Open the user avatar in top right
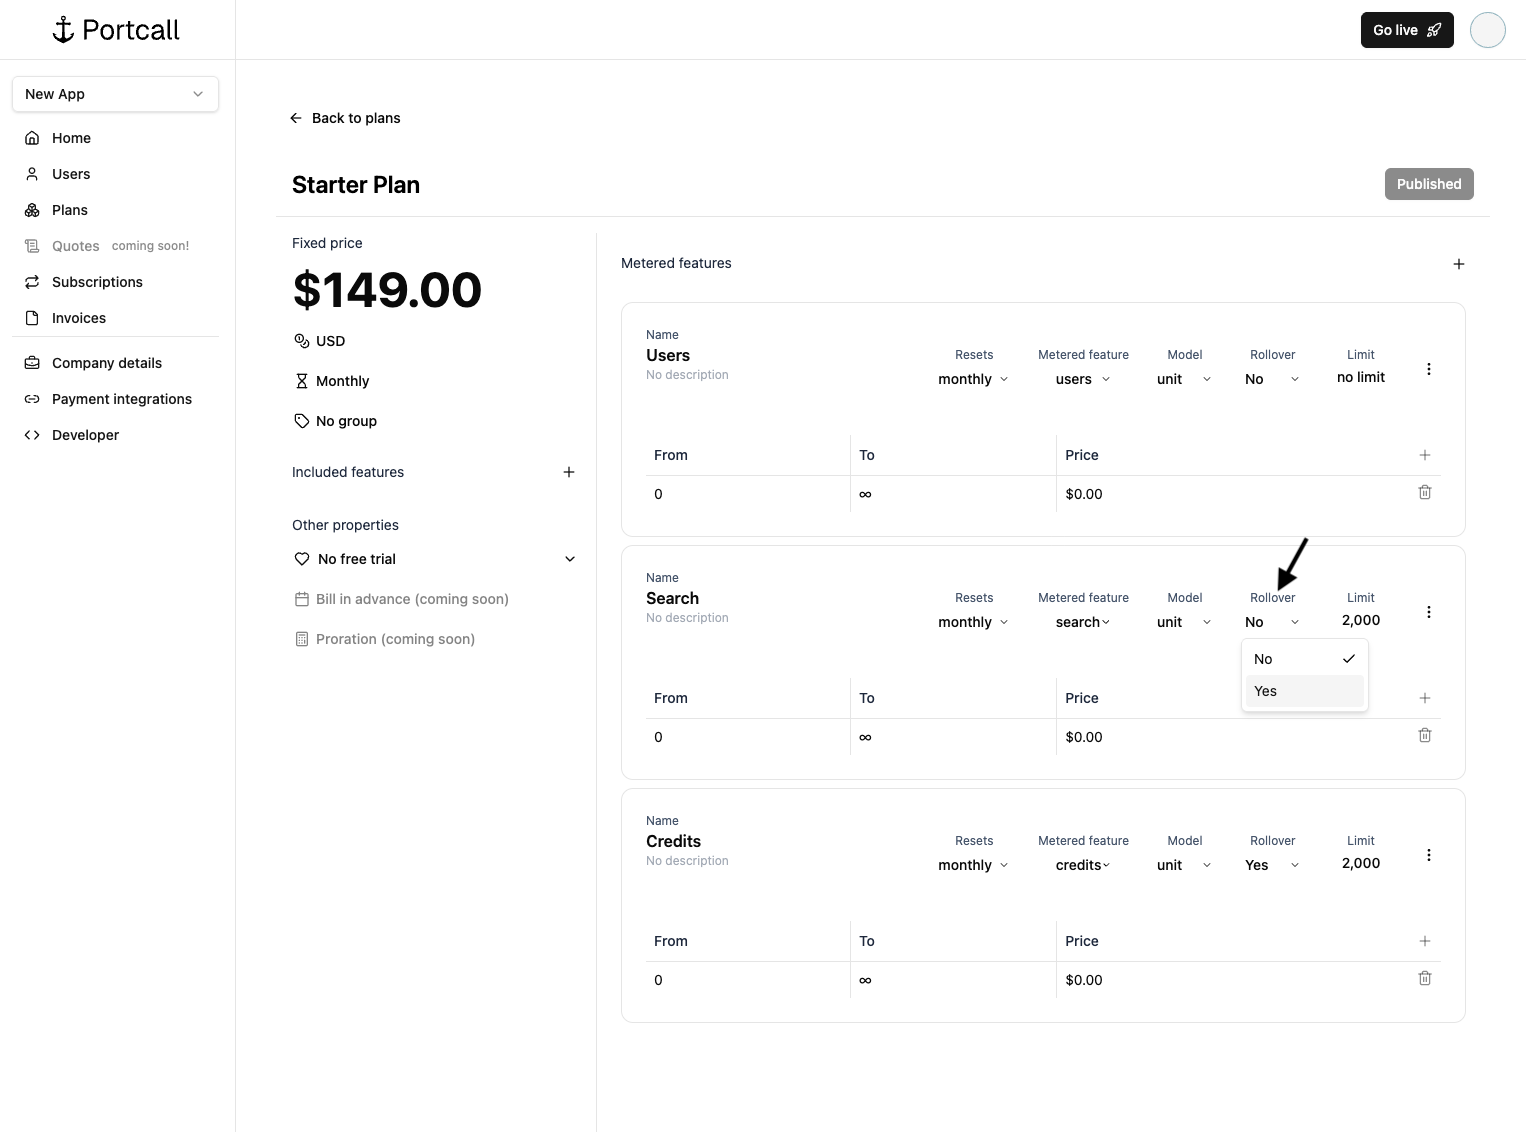The height and width of the screenshot is (1132, 1526). pos(1487,30)
